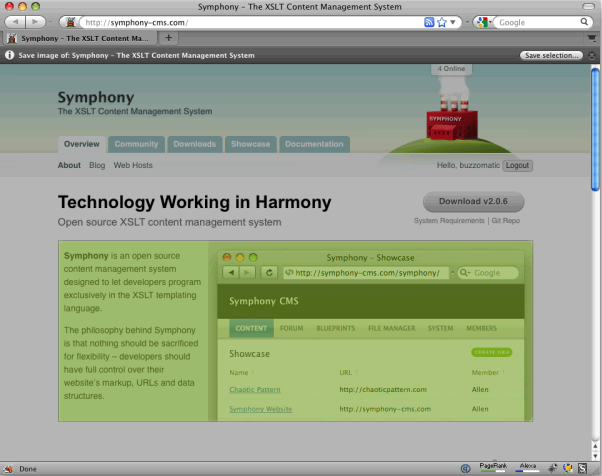602x476 pixels.
Task: Click the info icon in notification bar
Action: pos(10,55)
